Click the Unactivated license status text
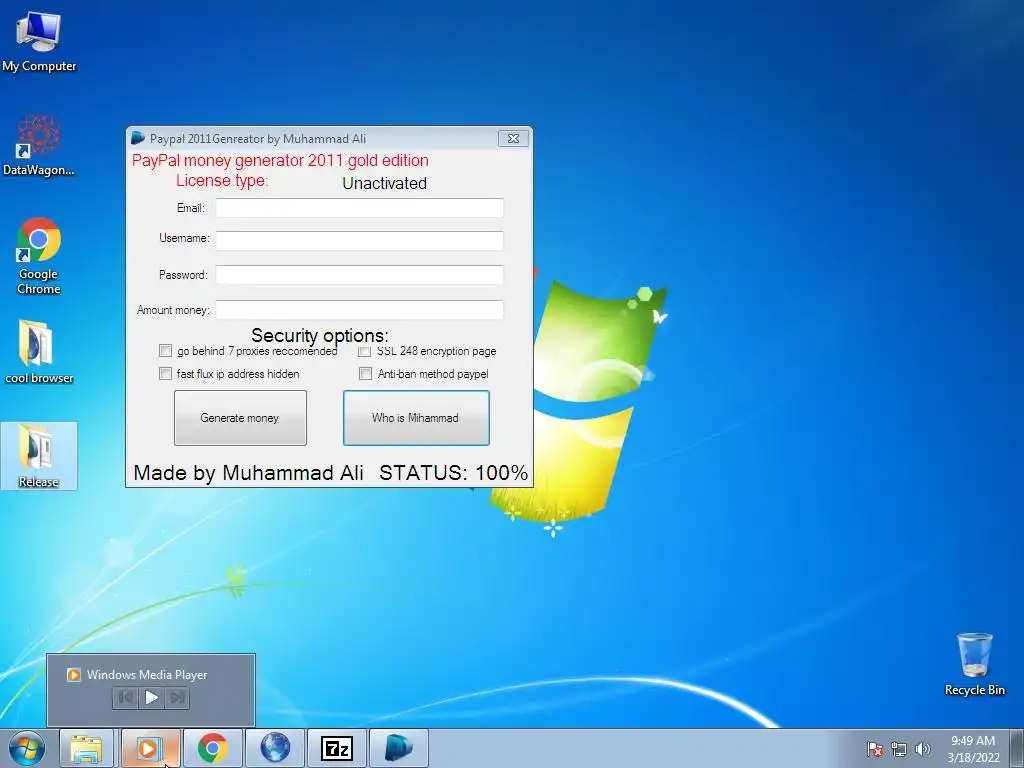 coord(385,184)
